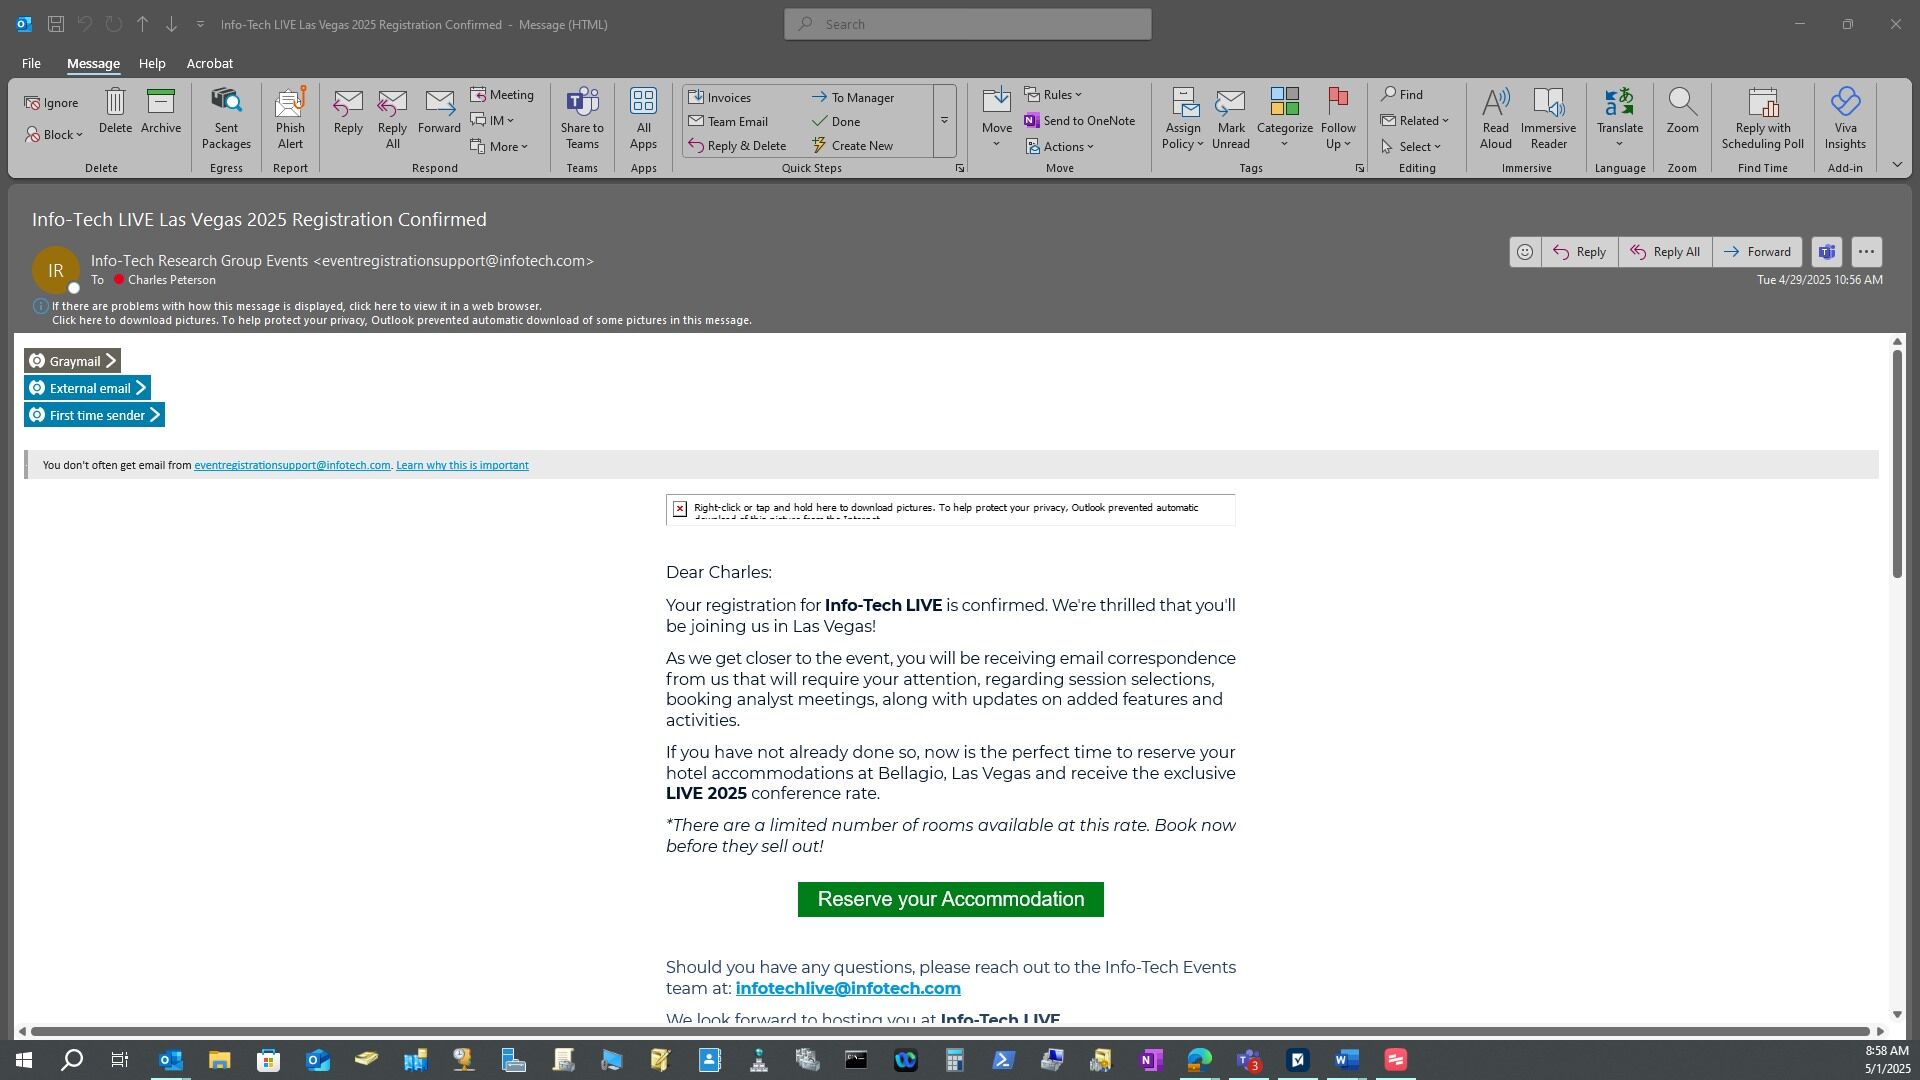The image size is (1920, 1080).
Task: Click Learn why this is important link
Action: 462,465
